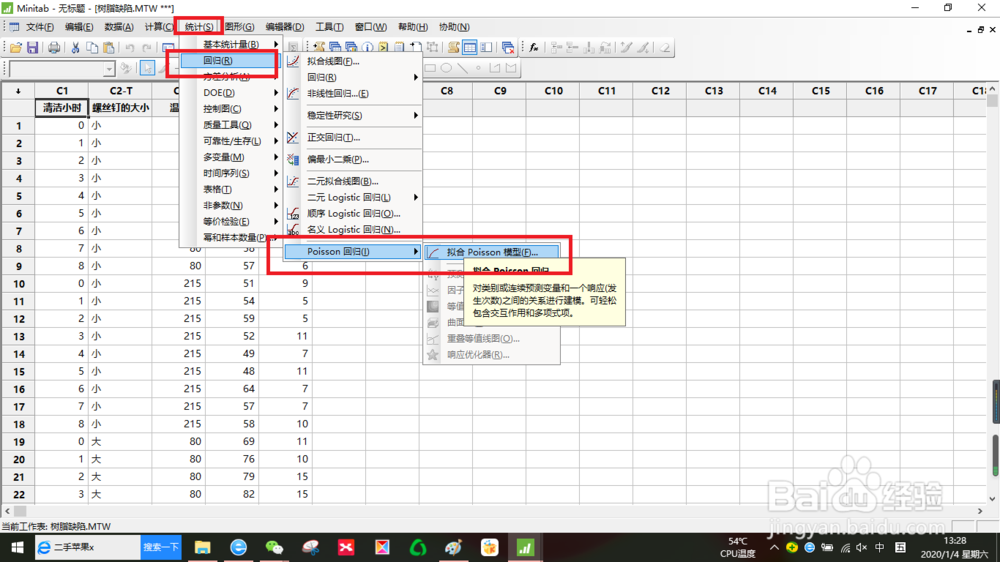Click the highlighted worksheet grid toolbar icon

pos(470,47)
